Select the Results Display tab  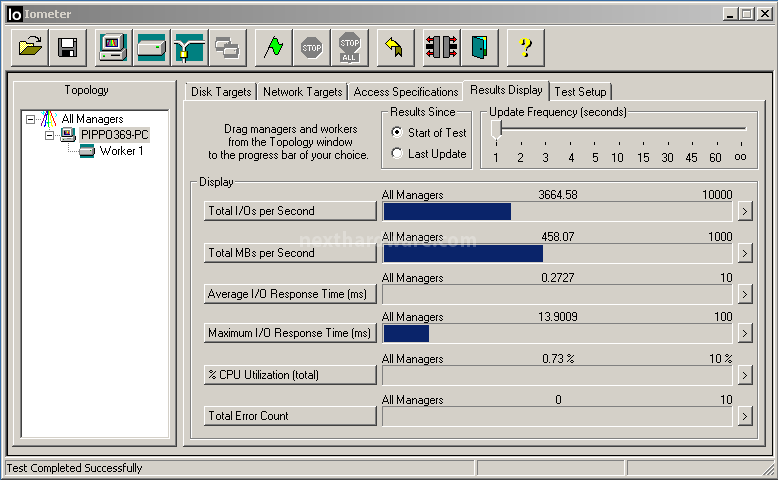(506, 90)
